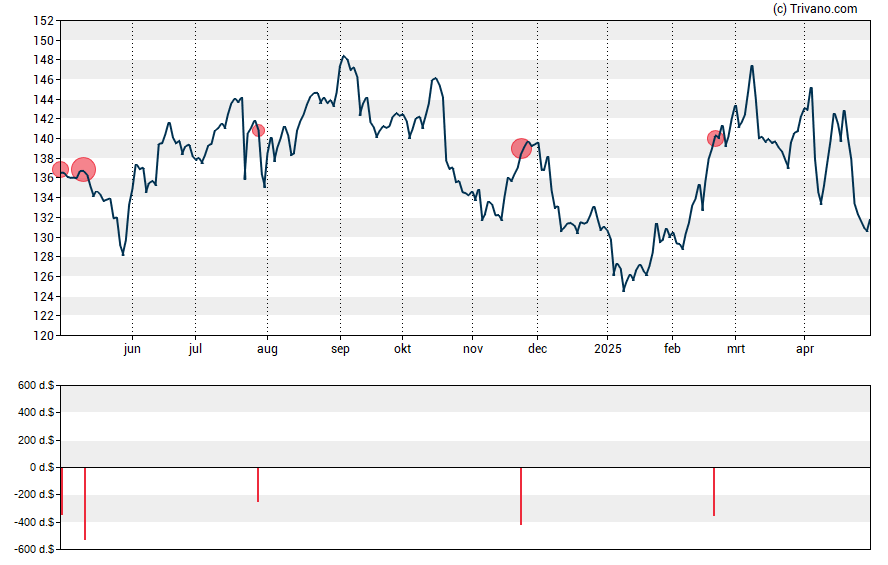Screen dimensions: 888x565
Task: Select the red marker in late February
Action: coord(715,138)
